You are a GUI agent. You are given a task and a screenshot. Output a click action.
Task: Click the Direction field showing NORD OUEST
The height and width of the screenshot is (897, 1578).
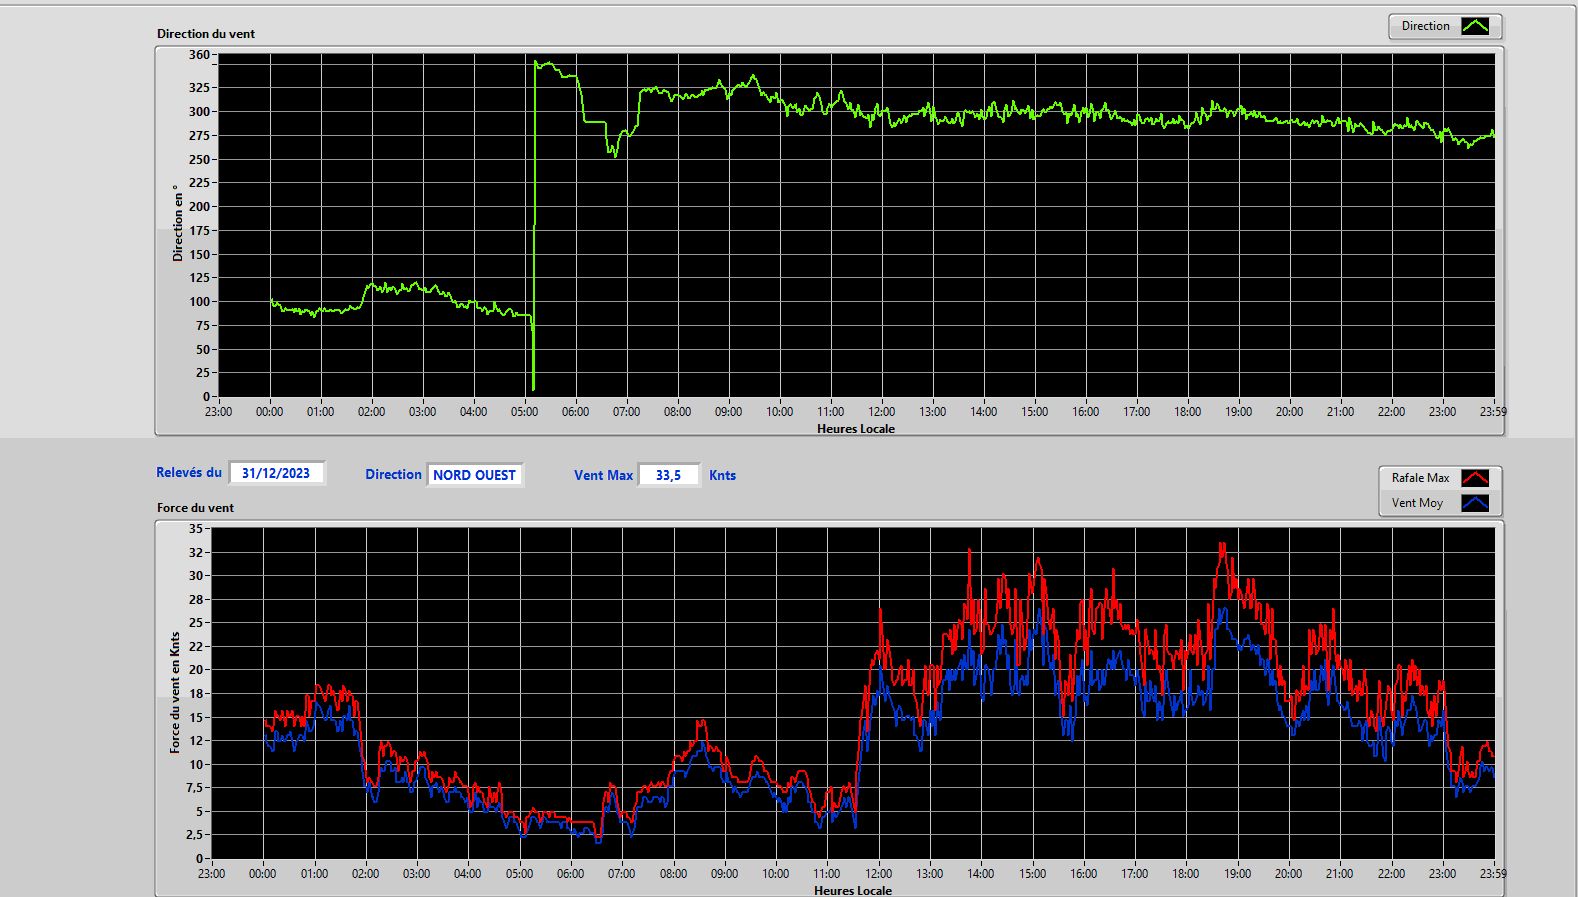pos(474,475)
